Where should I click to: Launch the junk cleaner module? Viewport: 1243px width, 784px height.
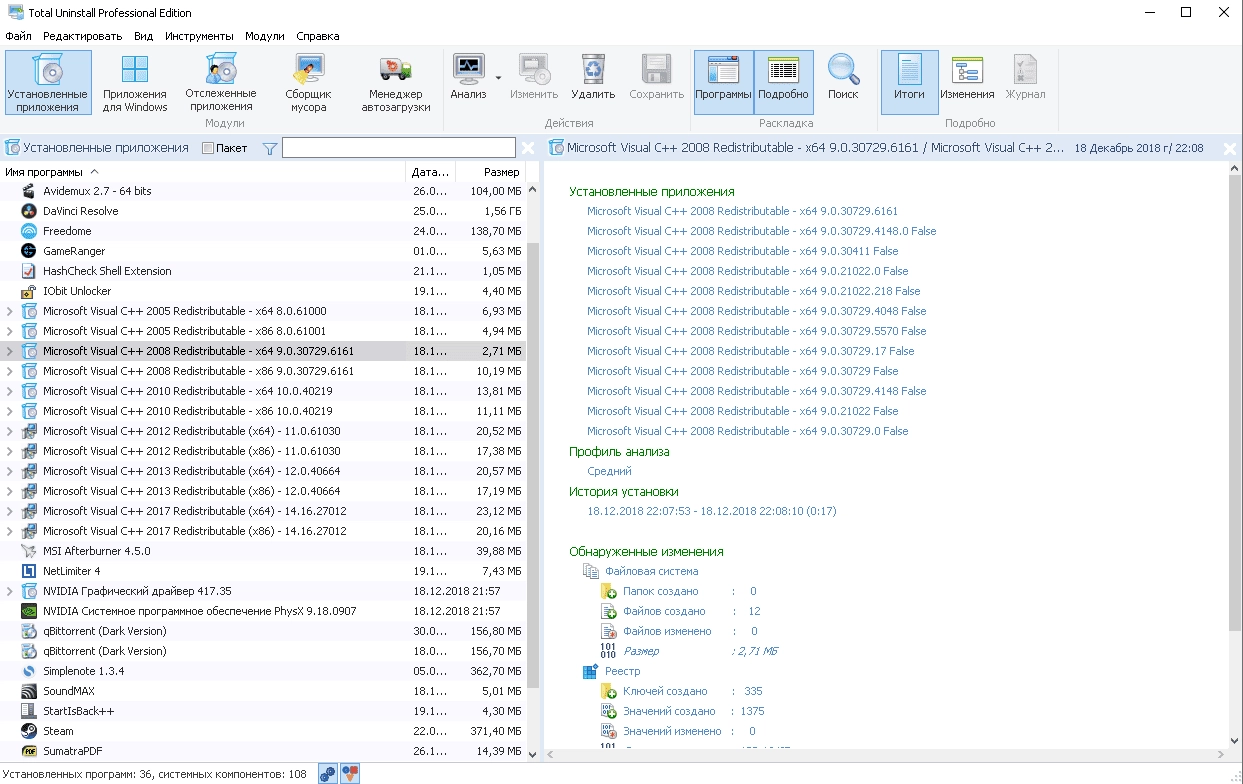[309, 83]
